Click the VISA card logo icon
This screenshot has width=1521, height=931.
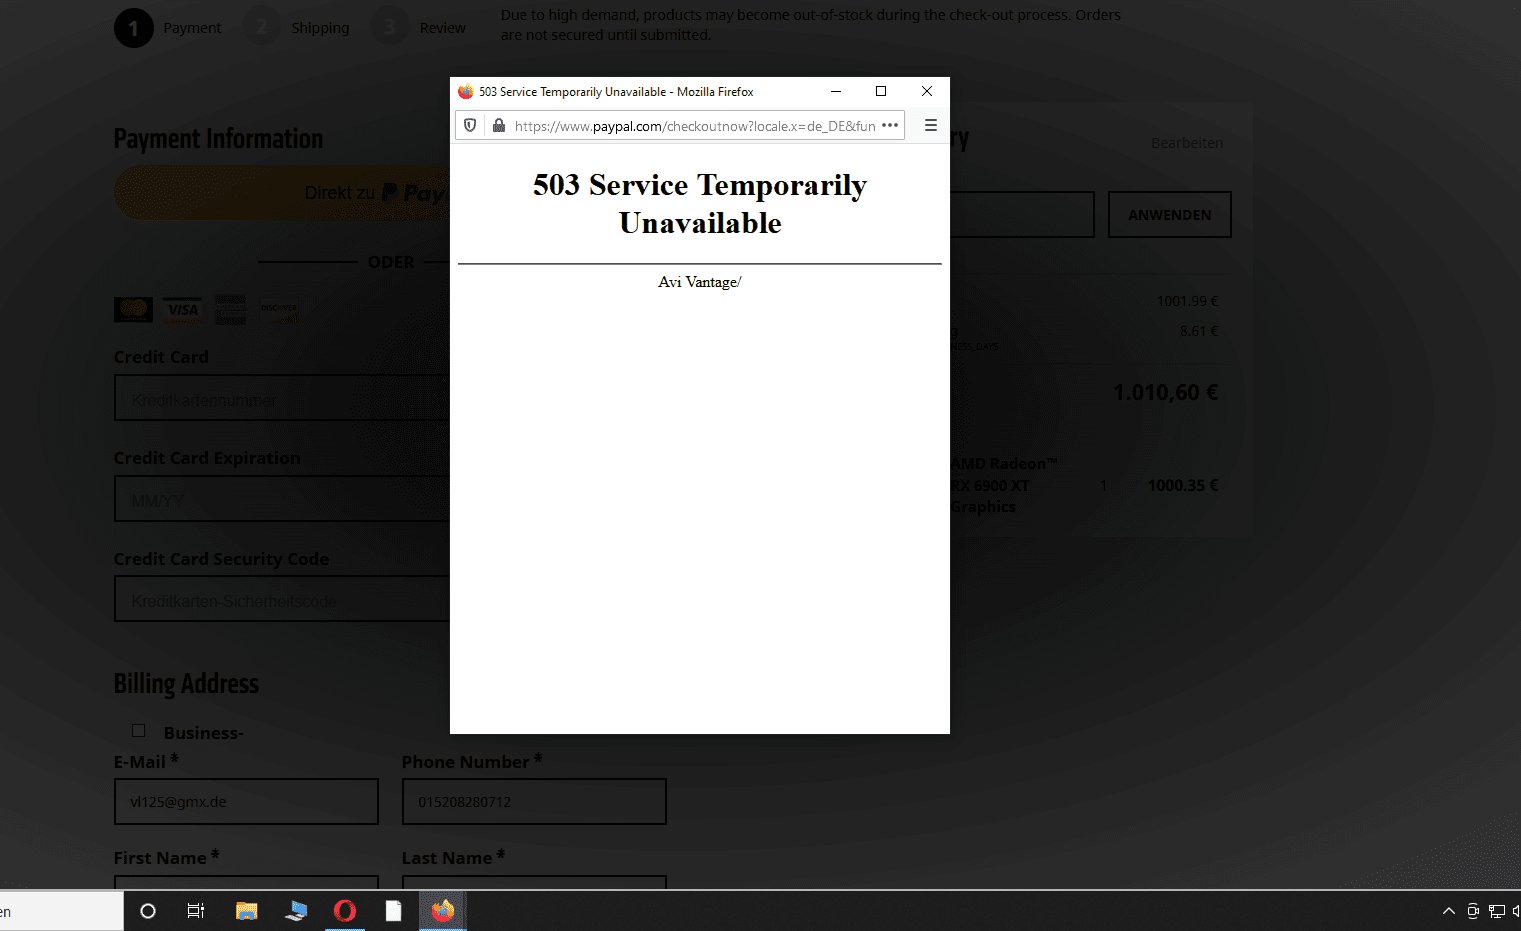pos(182,309)
